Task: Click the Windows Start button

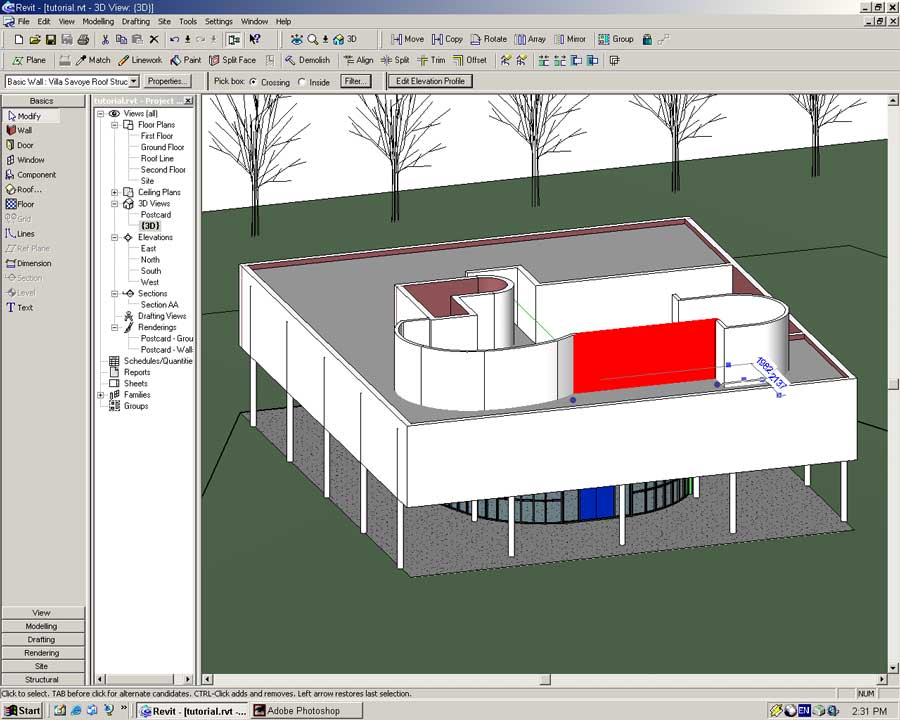Action: (x=23, y=711)
